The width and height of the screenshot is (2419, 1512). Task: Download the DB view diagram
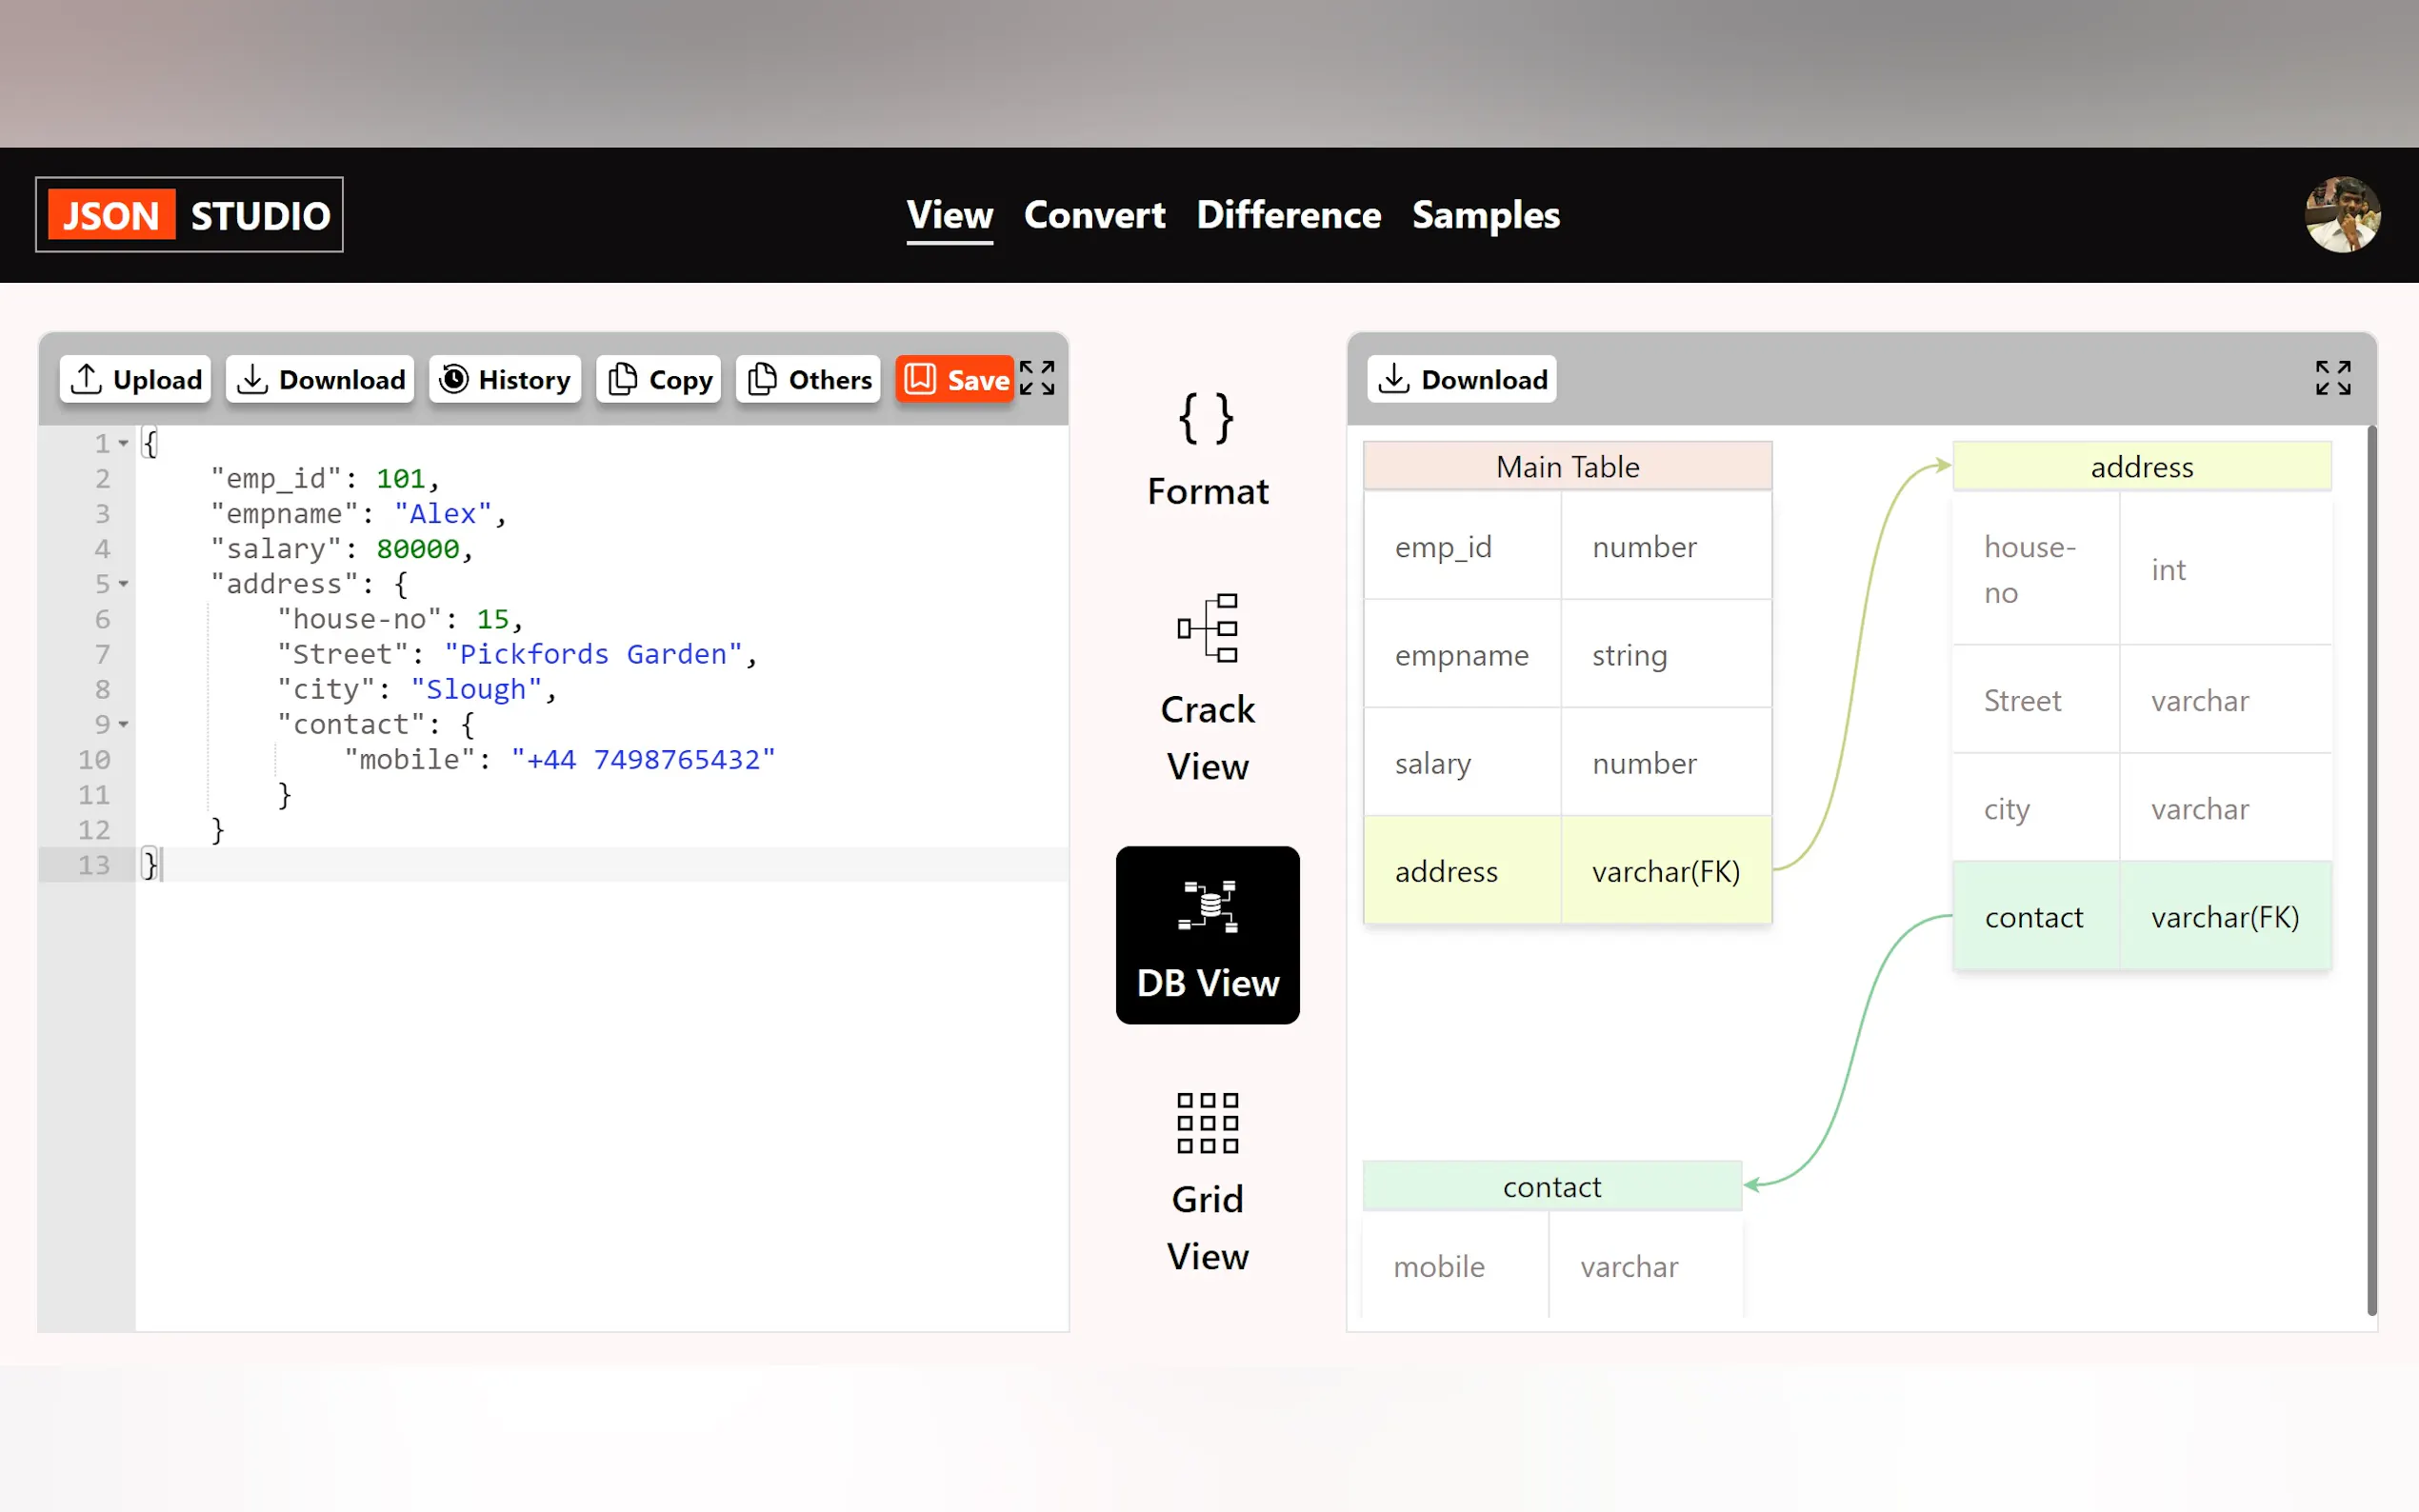(x=1461, y=380)
